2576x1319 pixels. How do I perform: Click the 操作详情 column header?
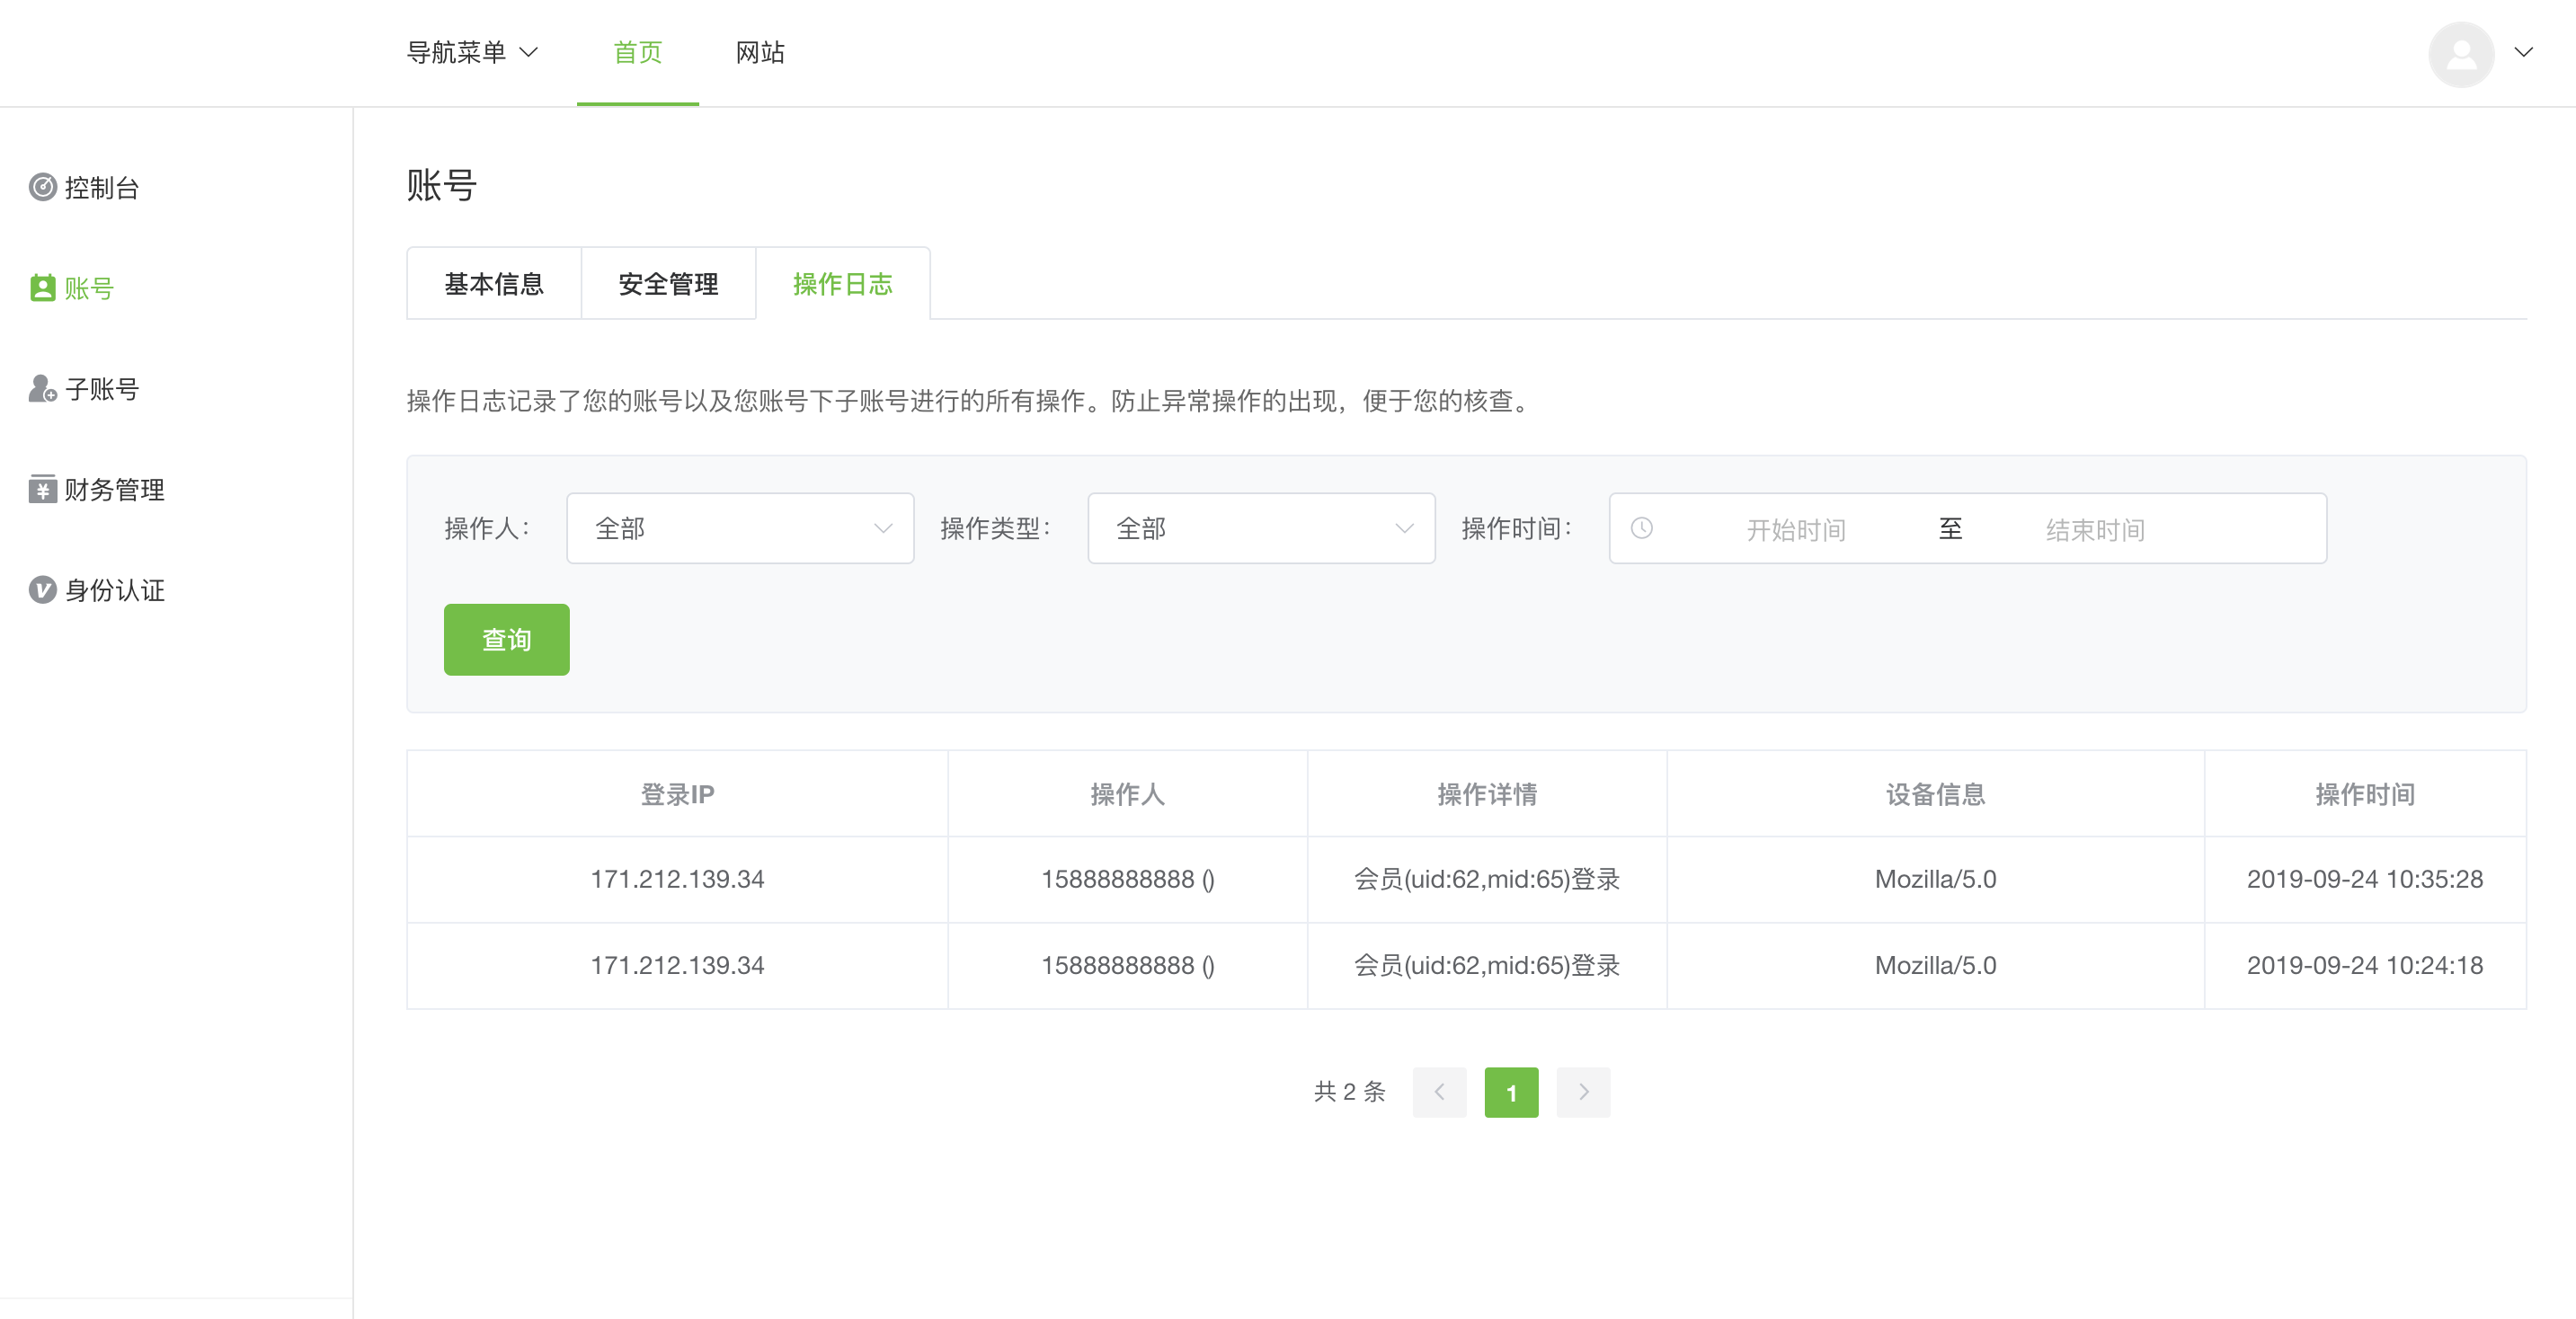coord(1487,794)
